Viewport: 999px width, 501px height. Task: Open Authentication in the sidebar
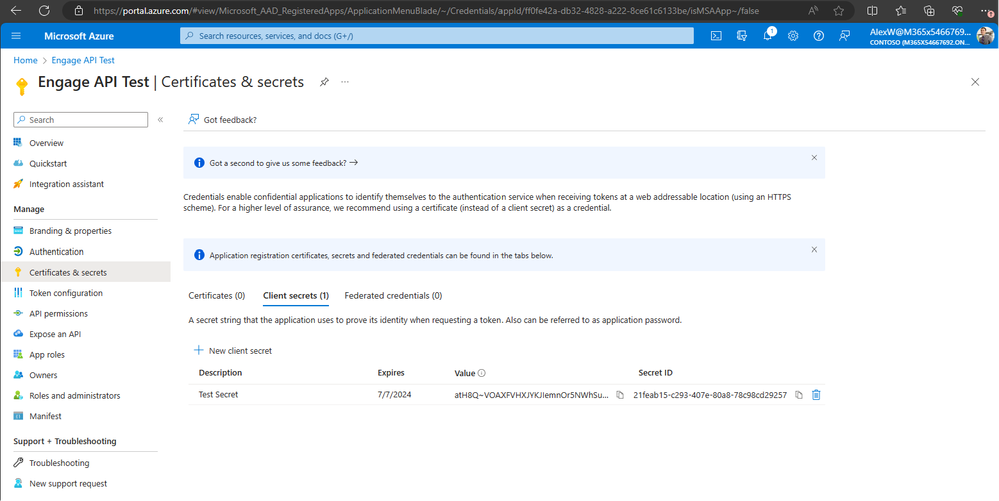[56, 251]
